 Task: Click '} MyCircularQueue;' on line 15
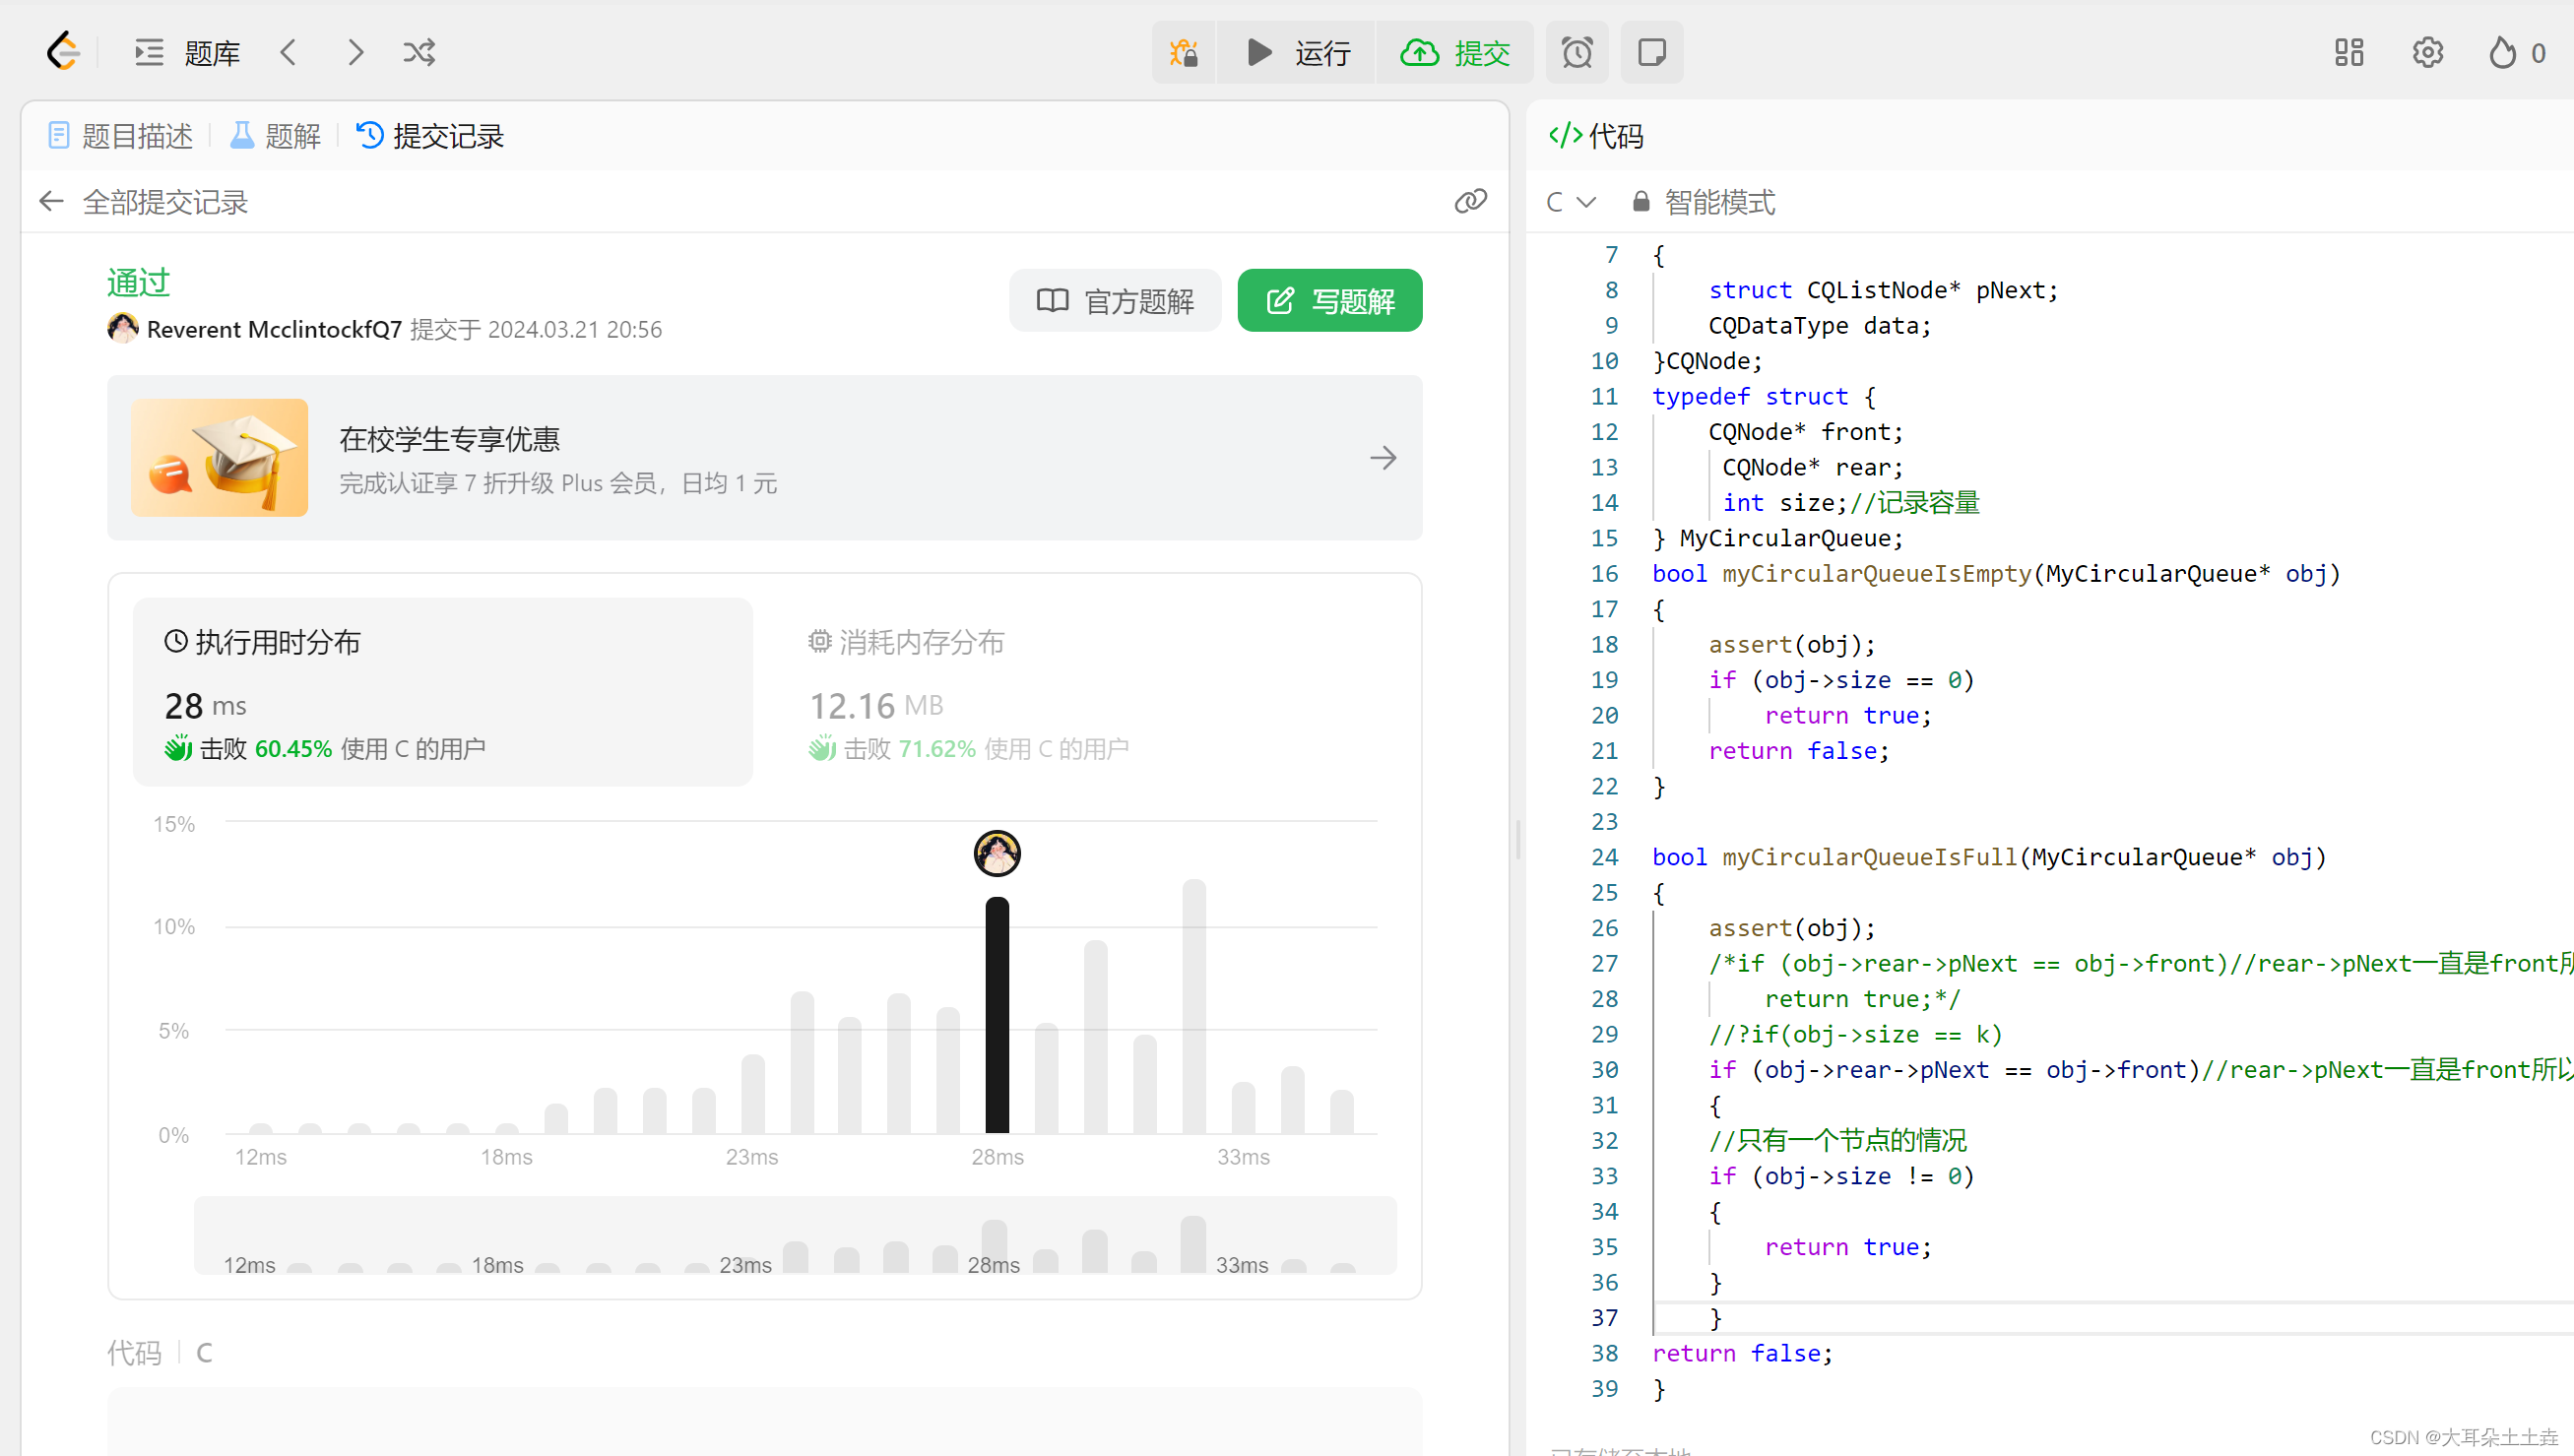tap(1777, 538)
